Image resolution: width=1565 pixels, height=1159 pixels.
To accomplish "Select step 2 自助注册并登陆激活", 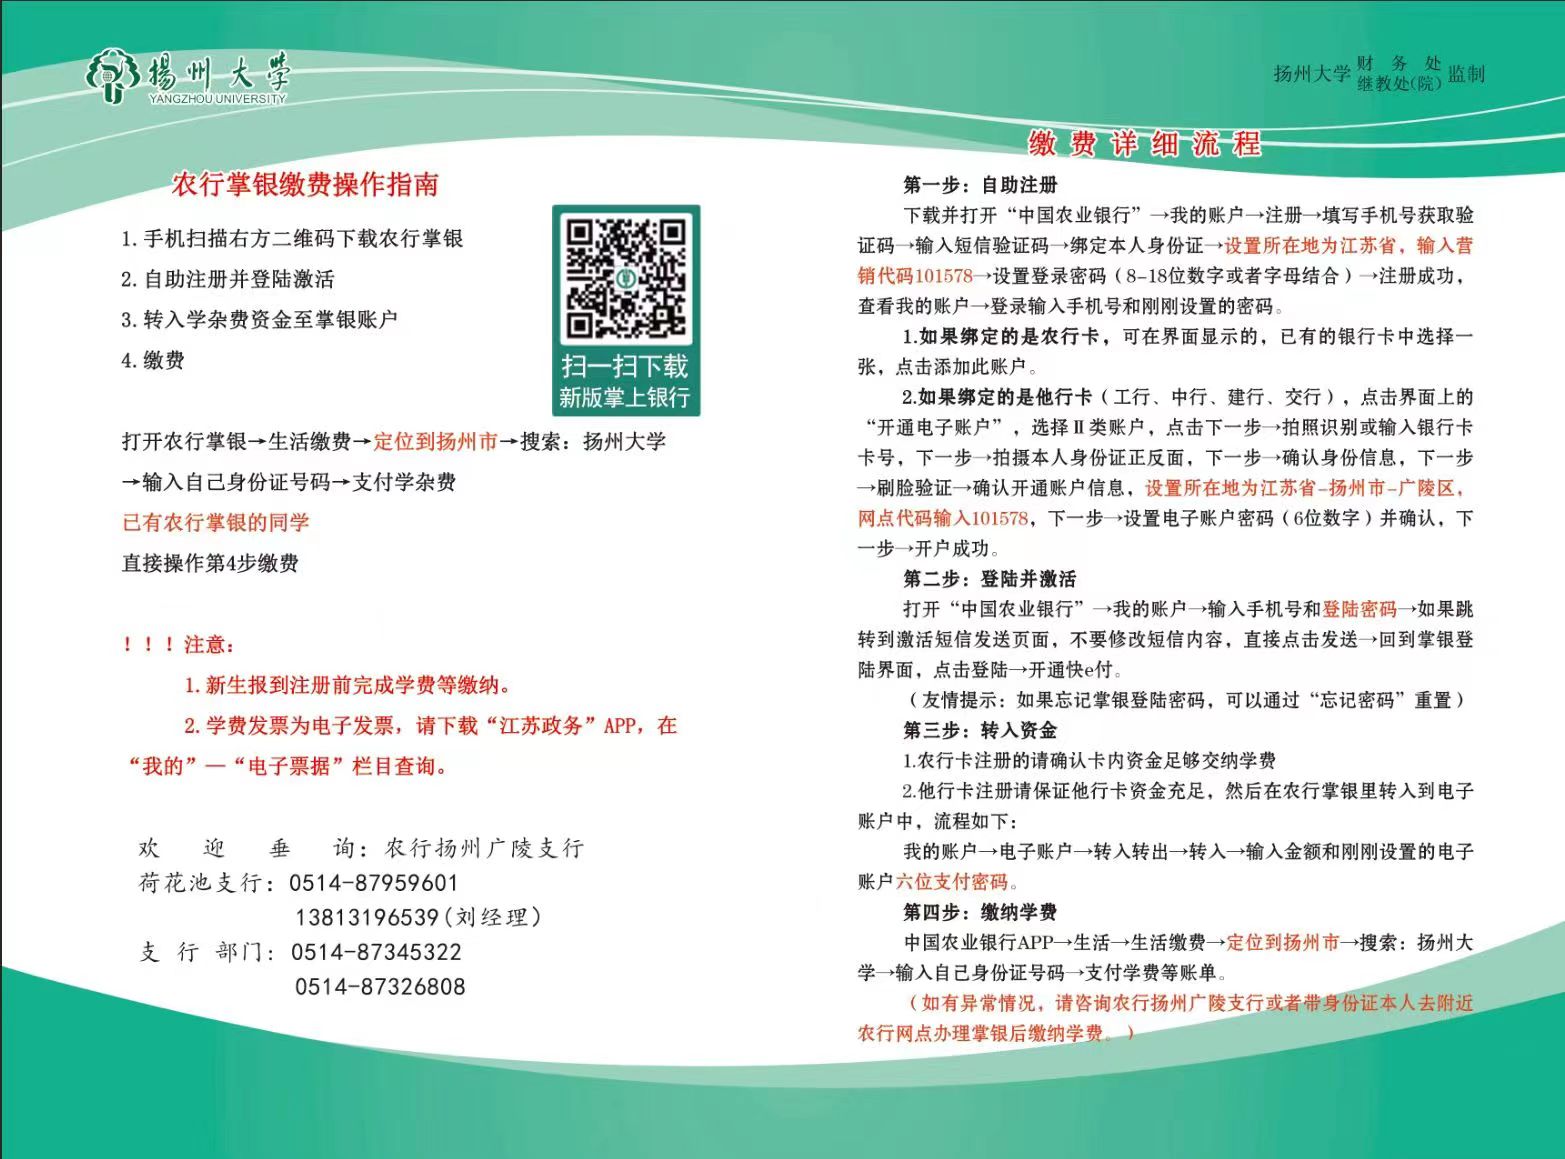I will coord(228,279).
